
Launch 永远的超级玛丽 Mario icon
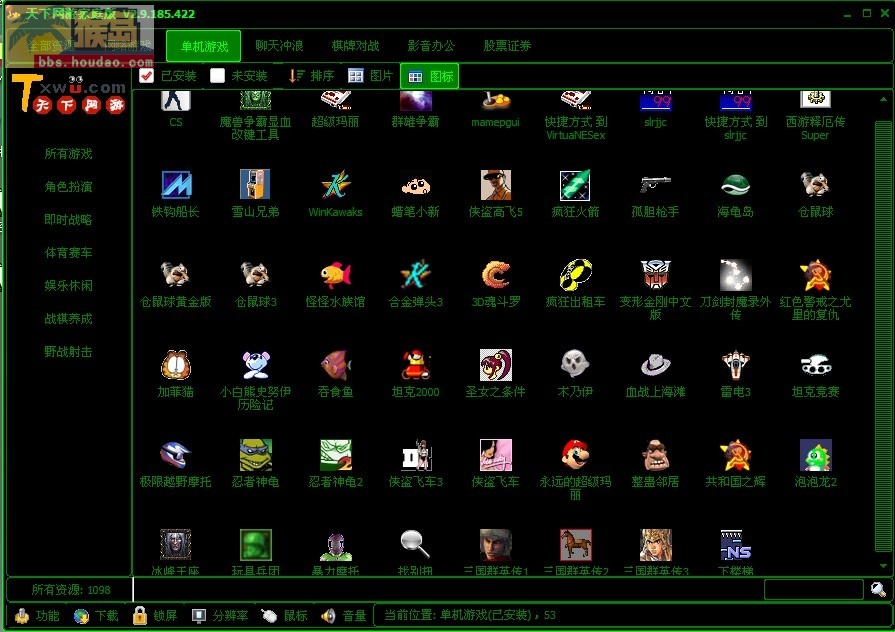[575, 454]
